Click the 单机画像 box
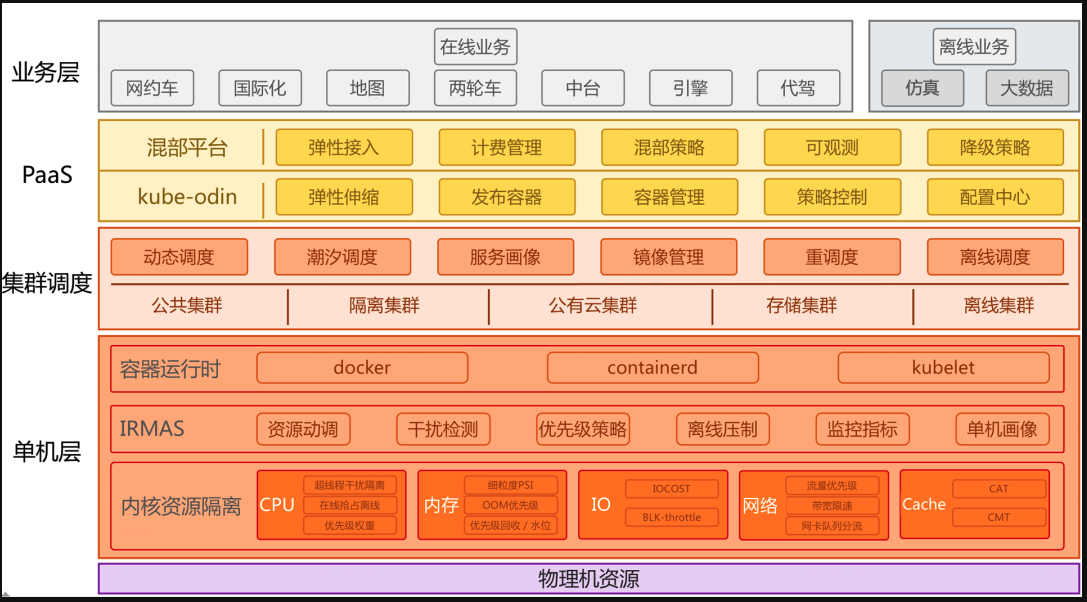 (1002, 429)
